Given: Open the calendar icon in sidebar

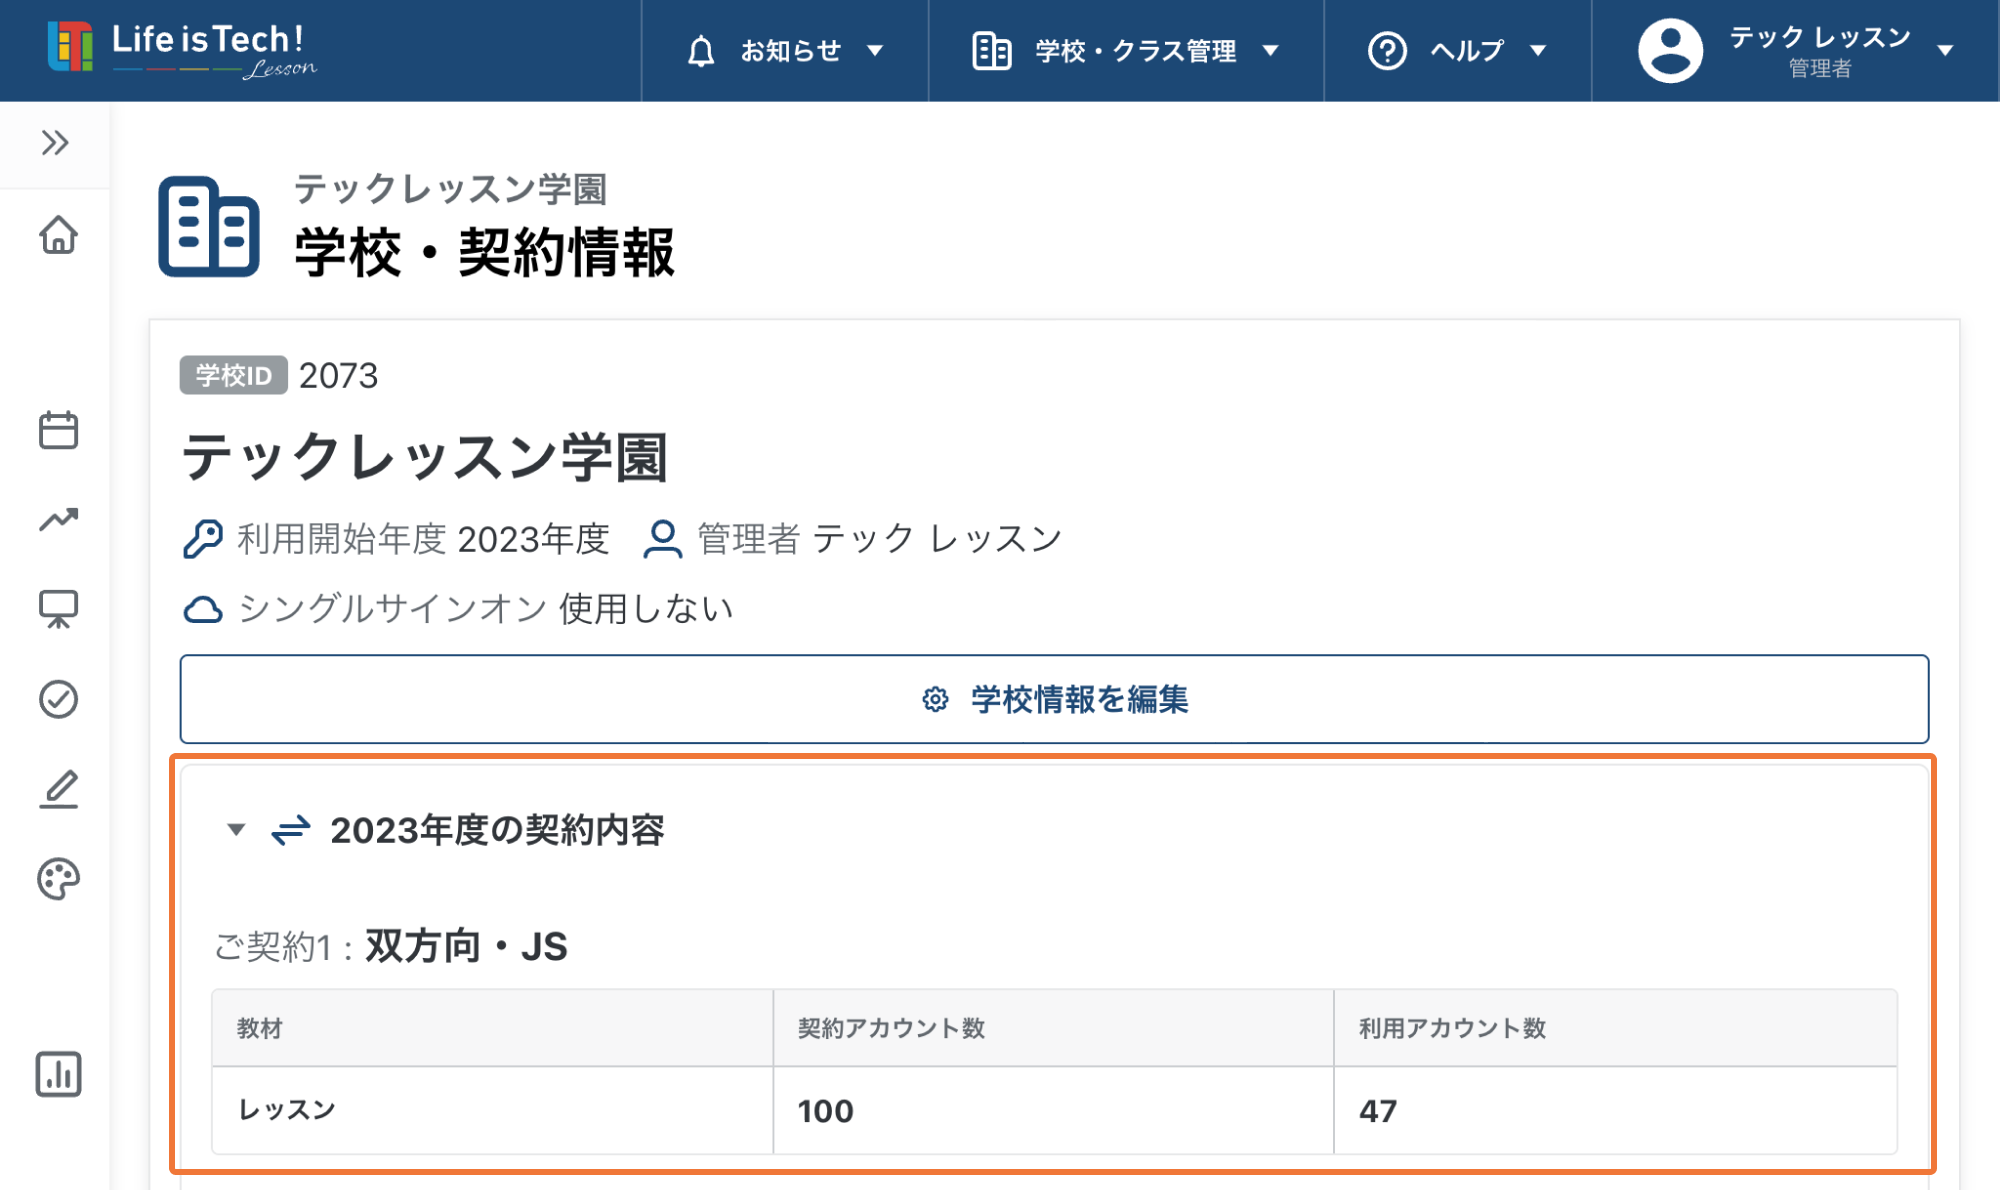Looking at the screenshot, I should pyautogui.click(x=58, y=430).
